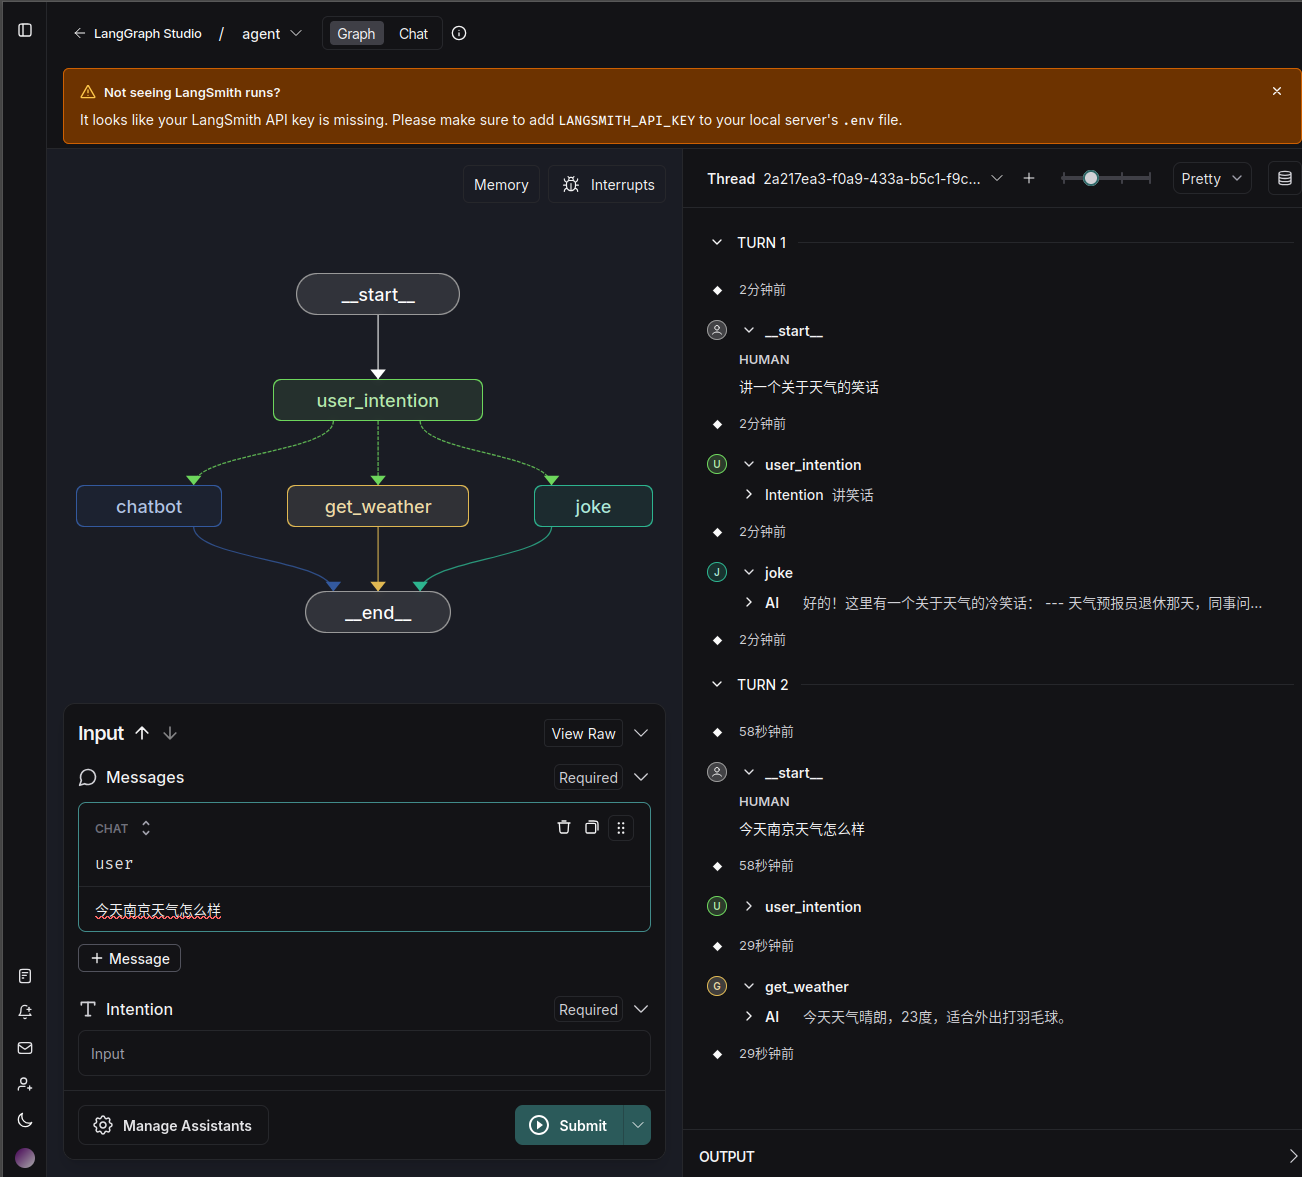Image resolution: width=1302 pixels, height=1177 pixels.
Task: Select the Graph tab
Action: click(x=356, y=34)
